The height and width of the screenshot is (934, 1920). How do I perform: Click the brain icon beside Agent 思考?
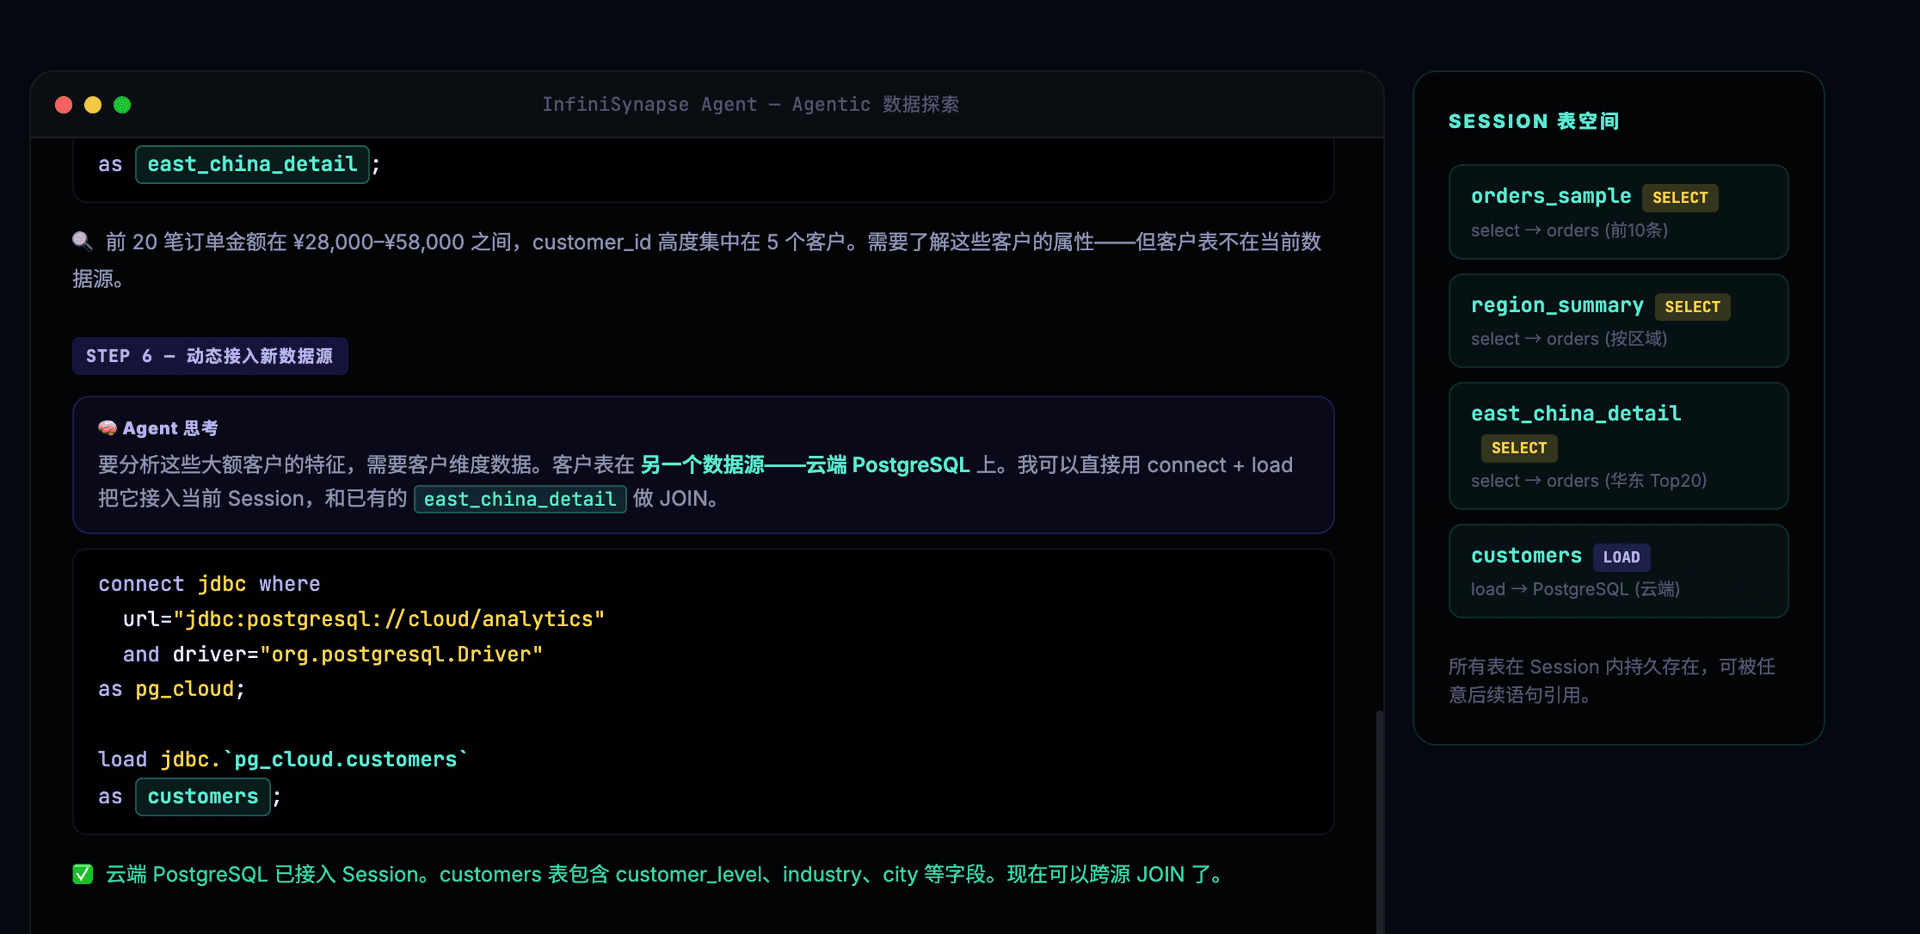106,428
